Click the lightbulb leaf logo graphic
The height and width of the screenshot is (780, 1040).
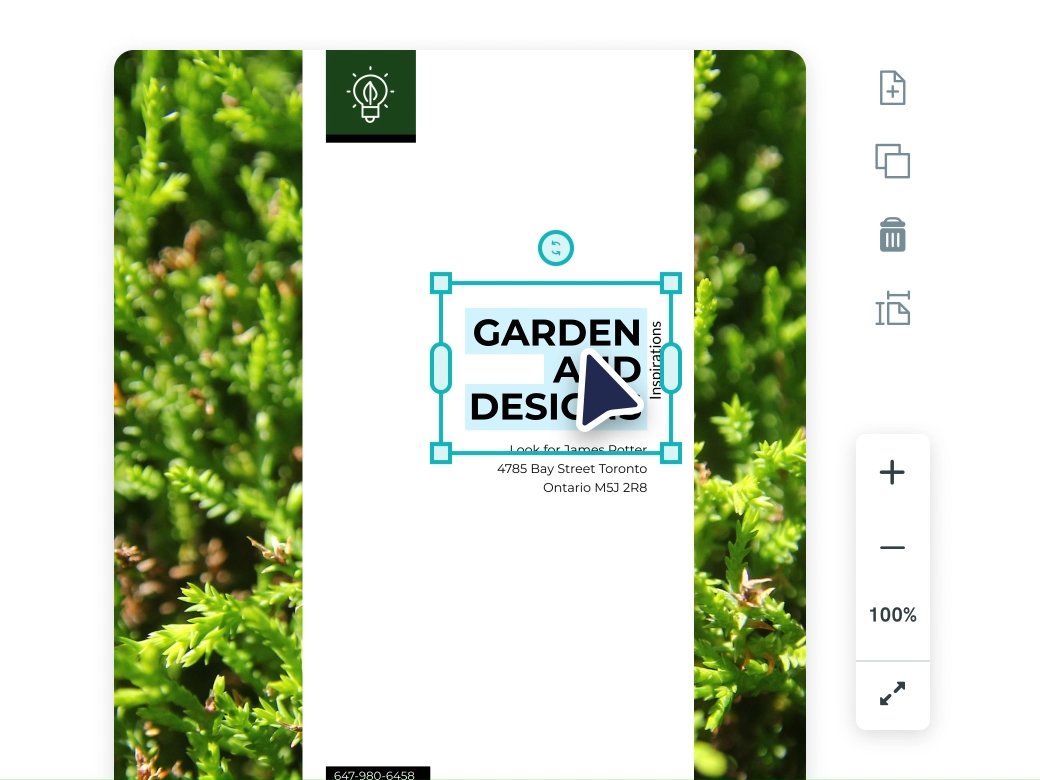371,94
